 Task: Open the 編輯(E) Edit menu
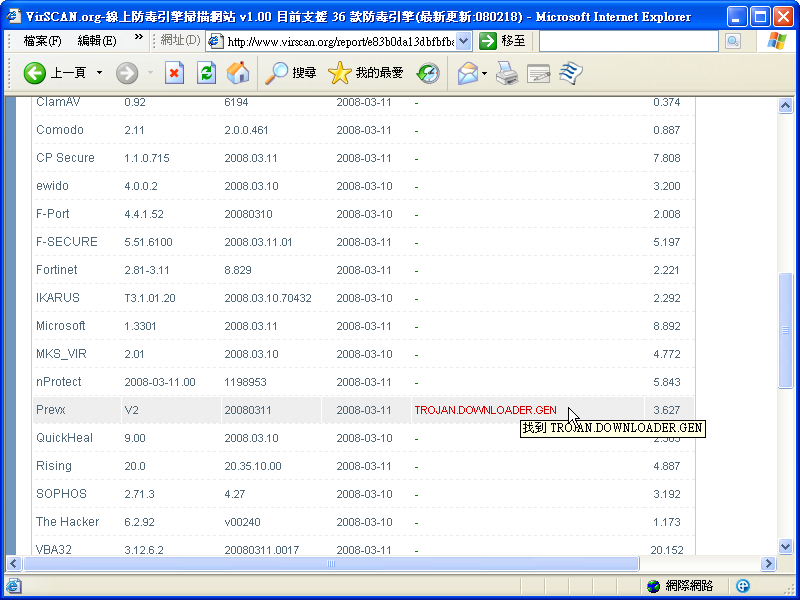pos(97,41)
